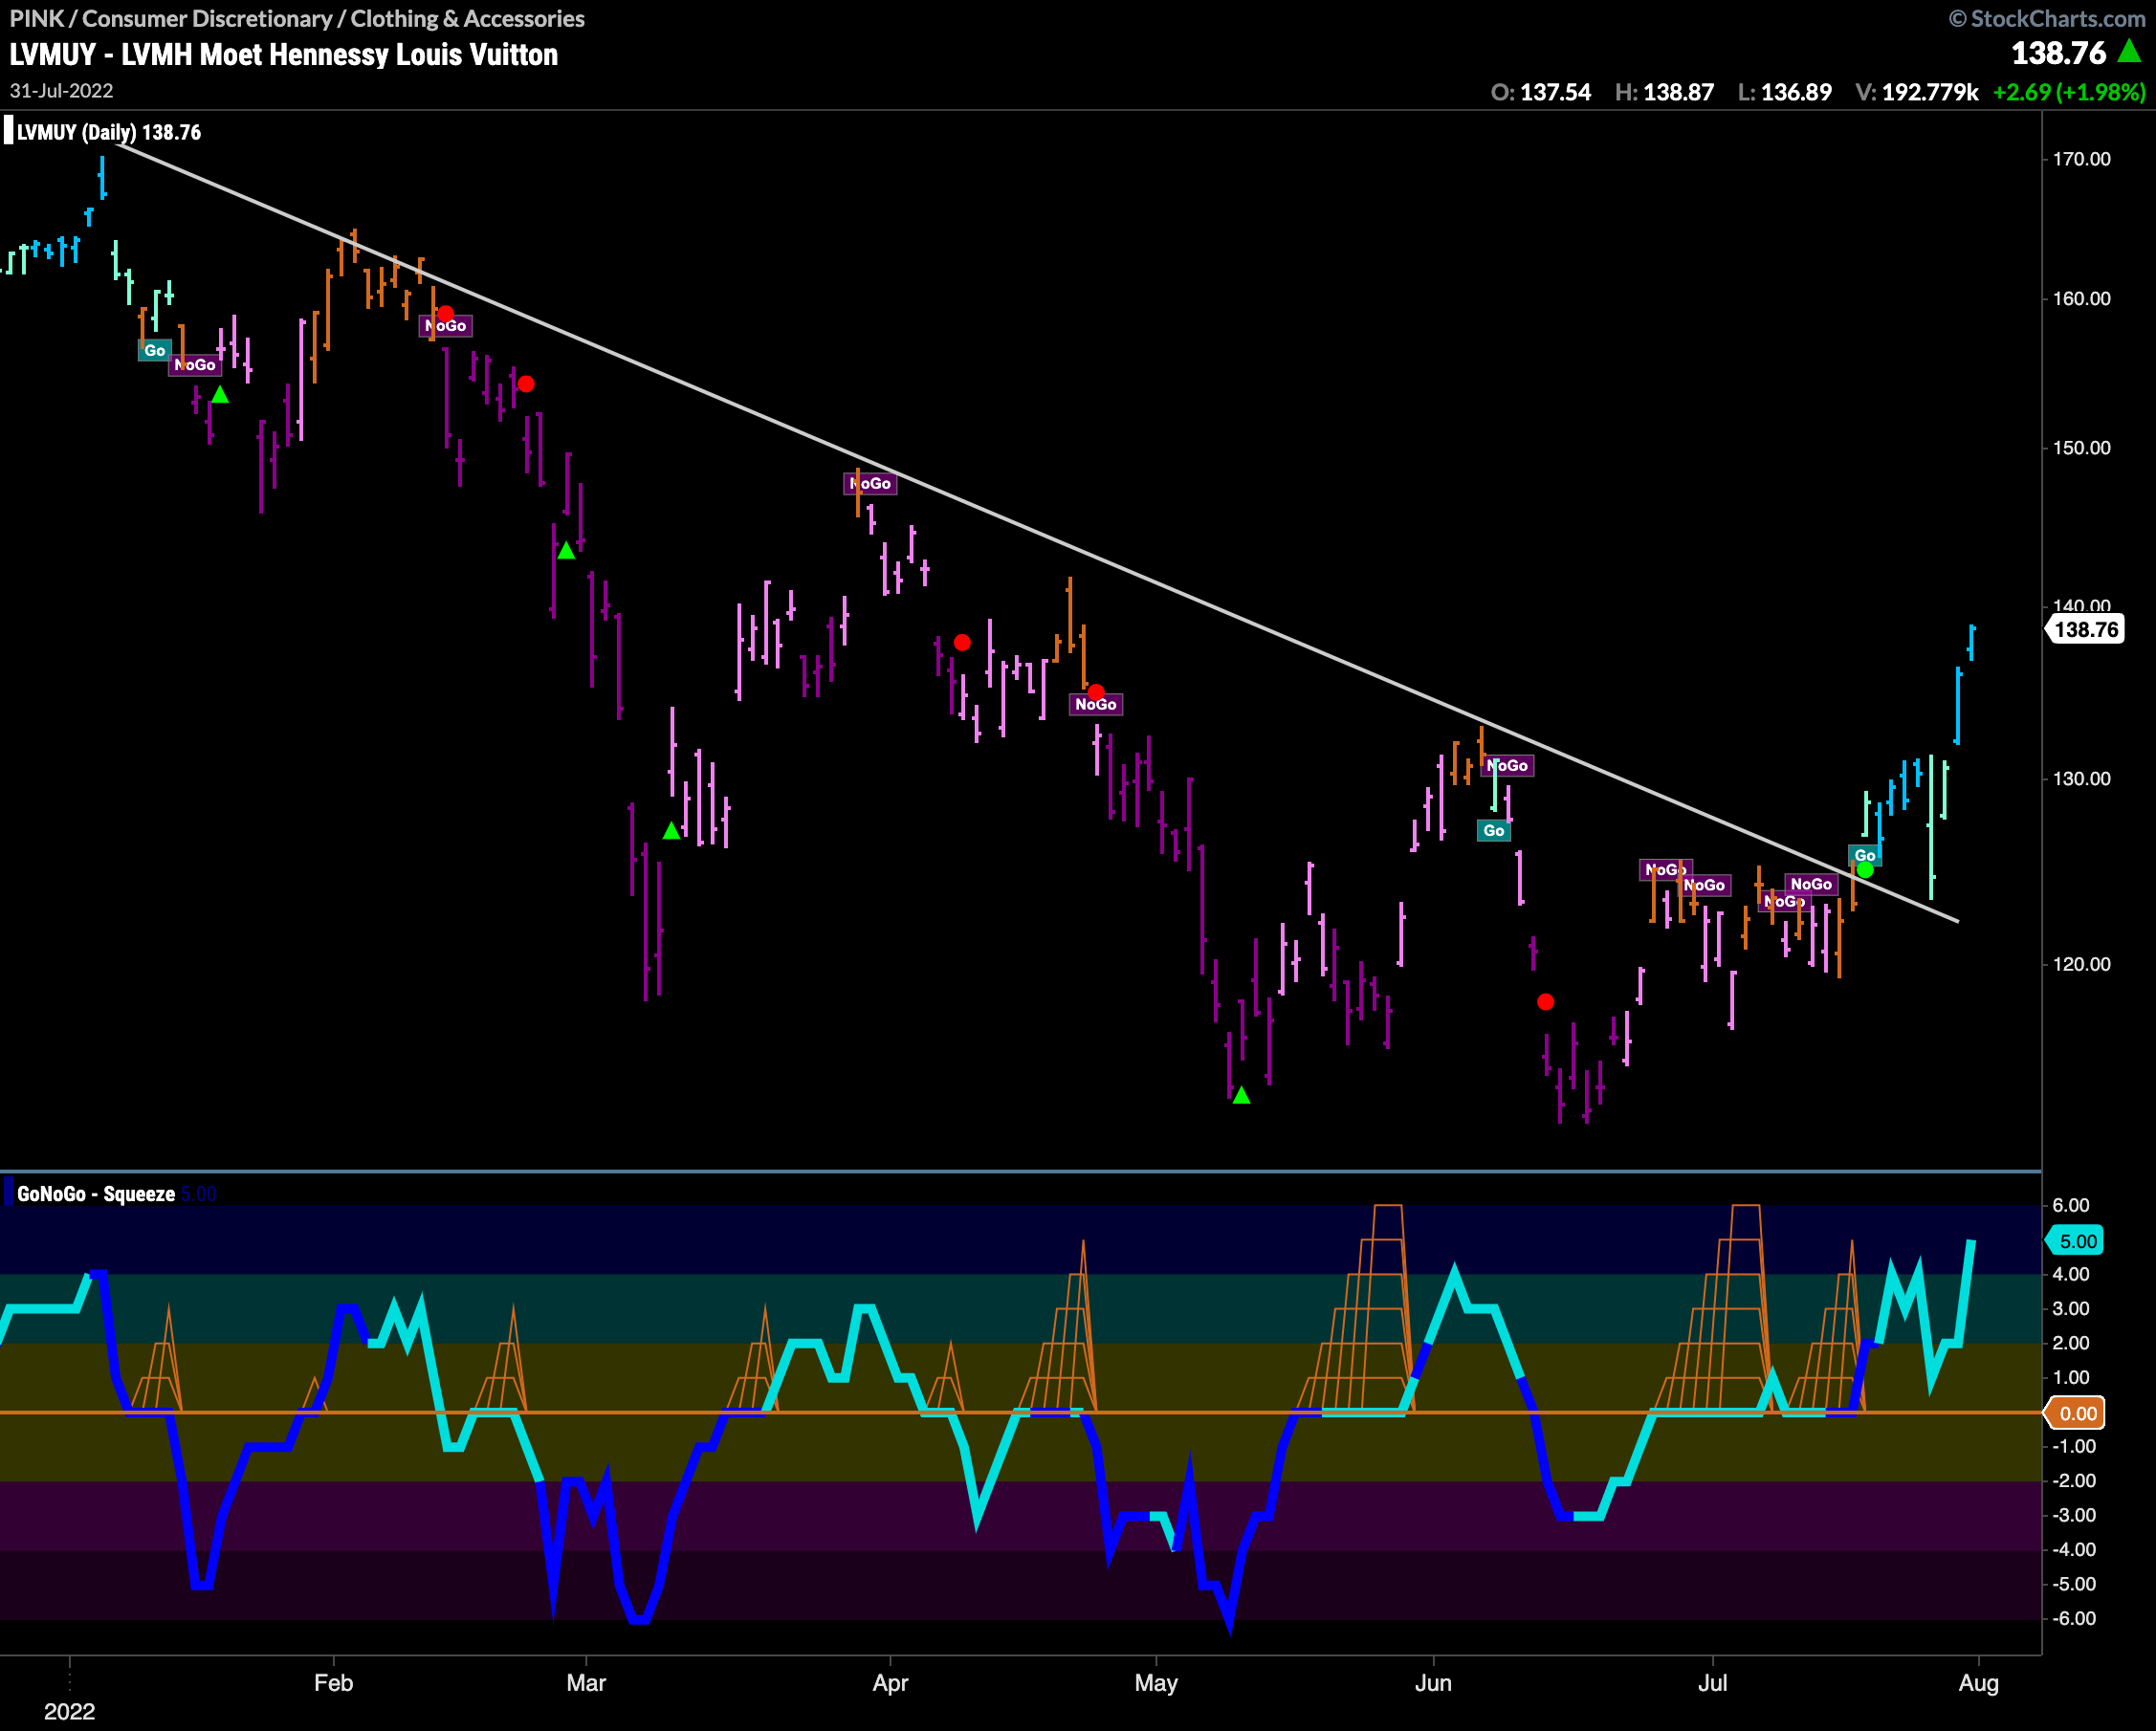Click the green triangle marker in late February
This screenshot has width=2156, height=1731.
[566, 550]
